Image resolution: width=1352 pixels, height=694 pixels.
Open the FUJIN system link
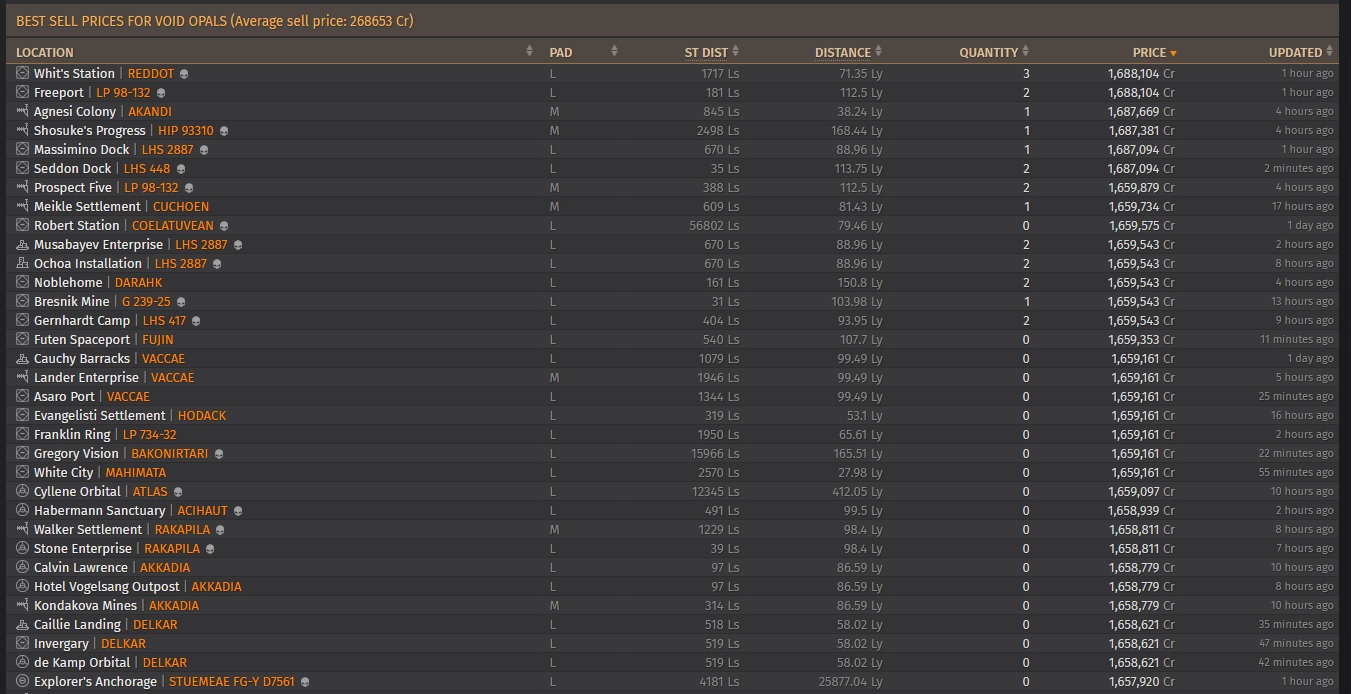pos(158,339)
